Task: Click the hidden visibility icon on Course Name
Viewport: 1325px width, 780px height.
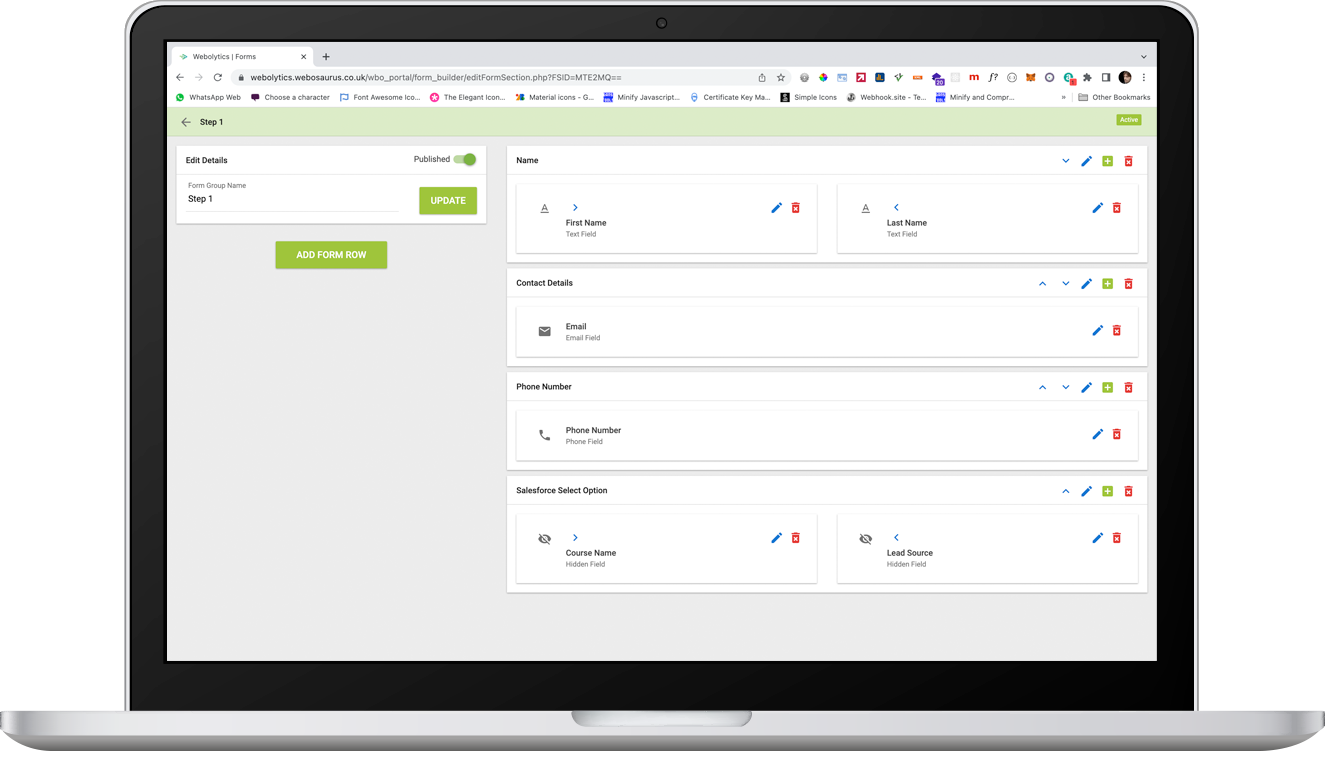Action: [x=544, y=537]
